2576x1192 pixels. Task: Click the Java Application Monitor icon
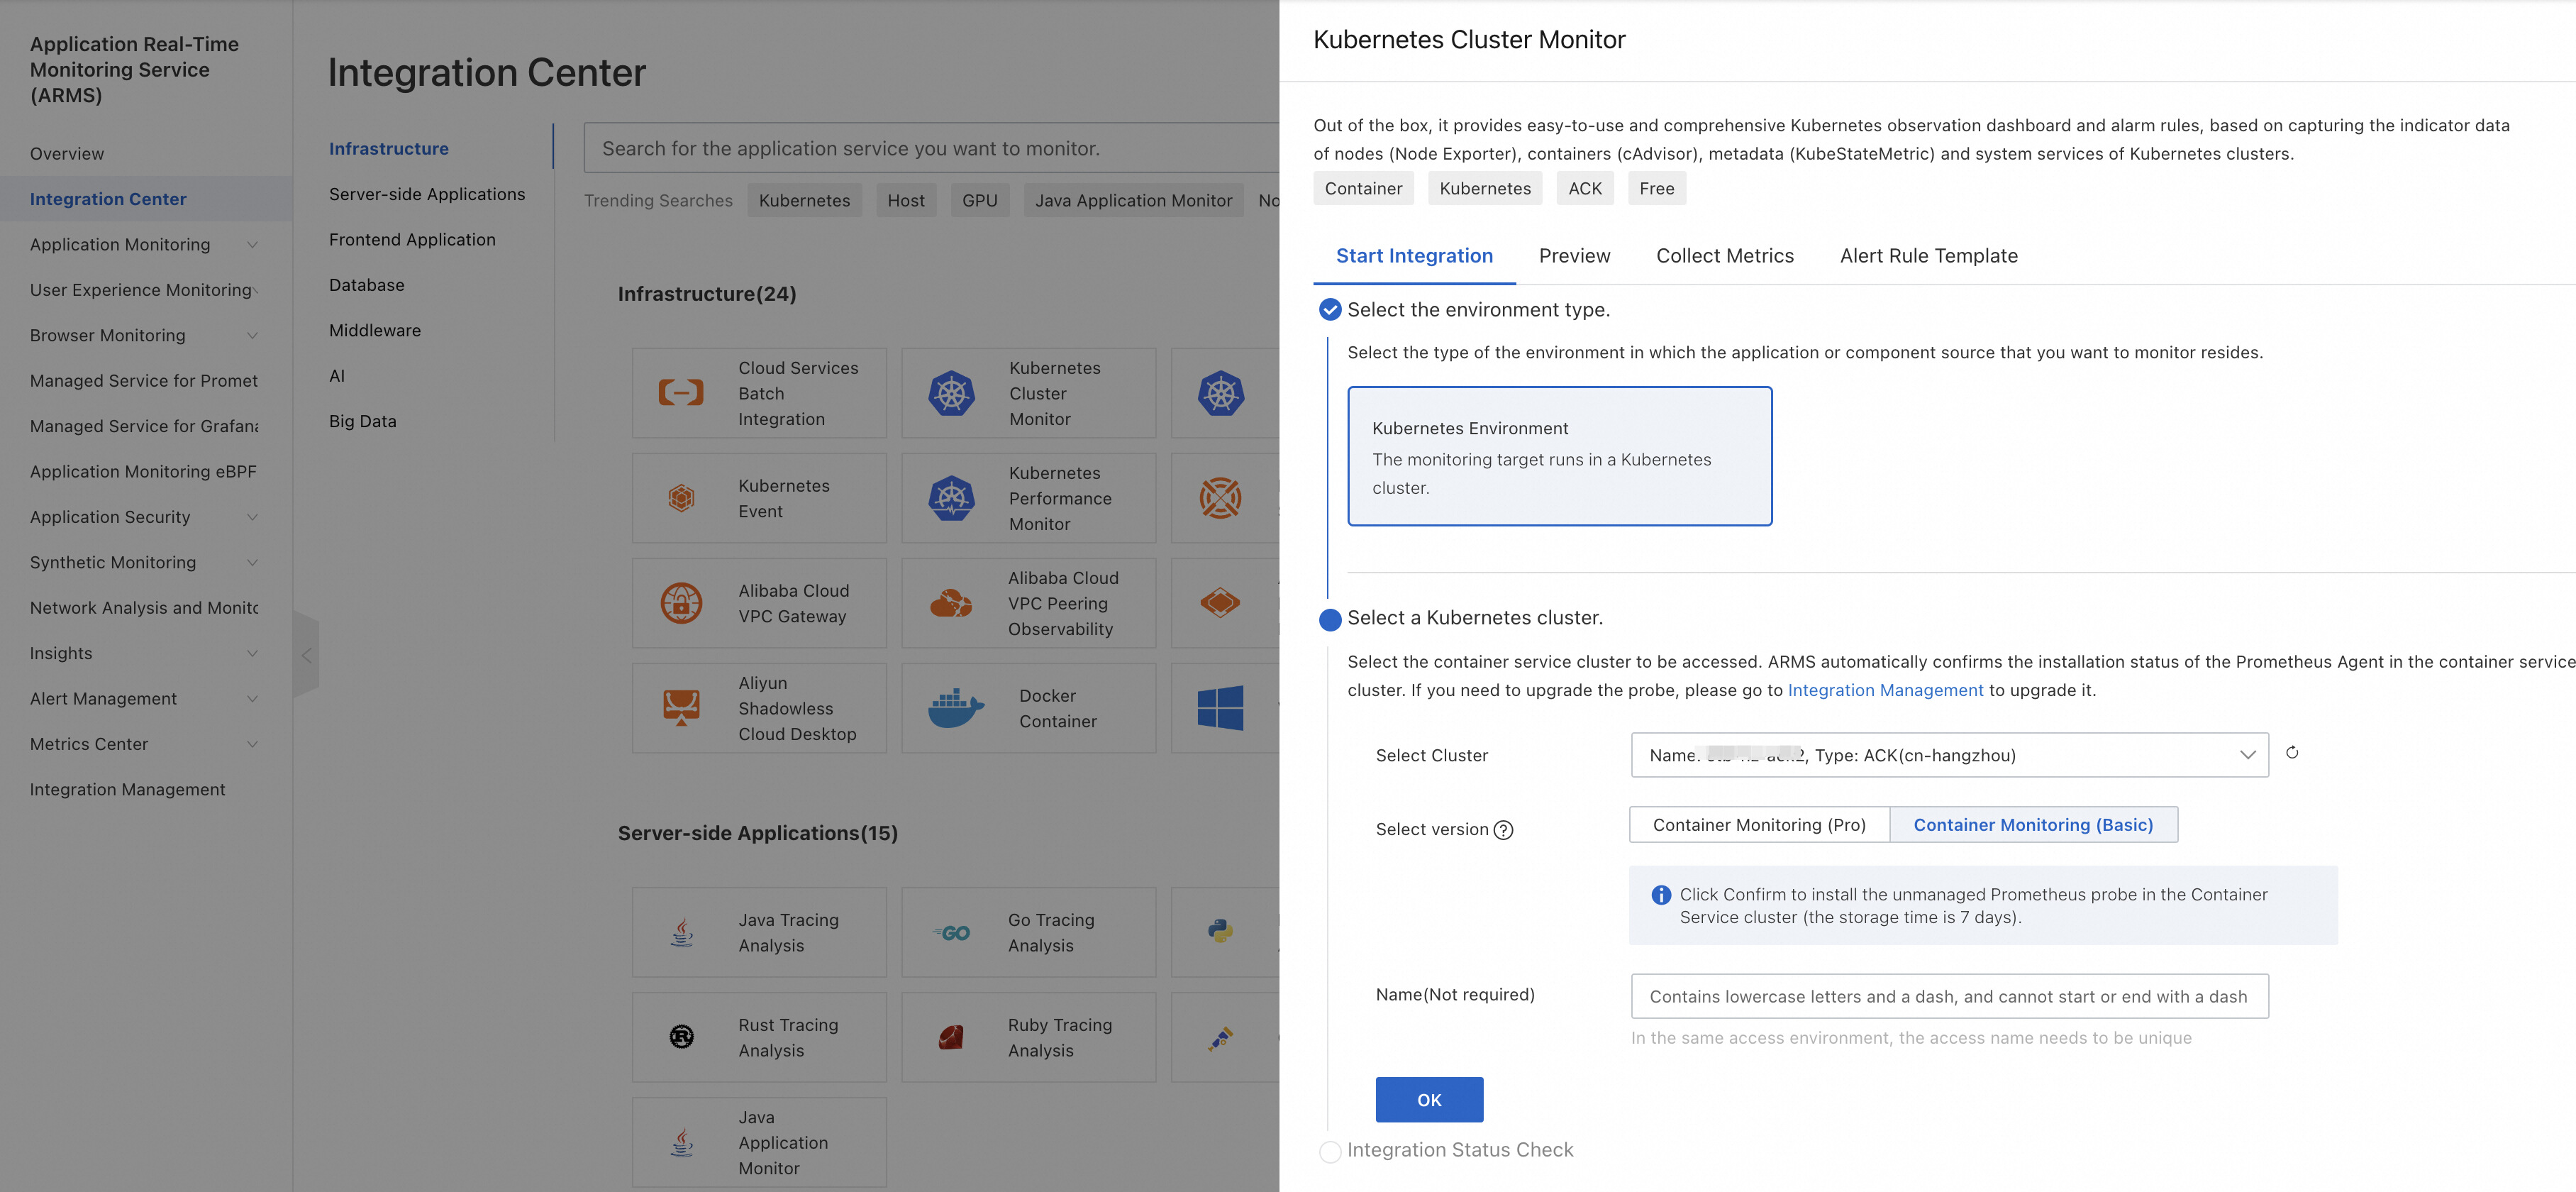click(x=681, y=1142)
